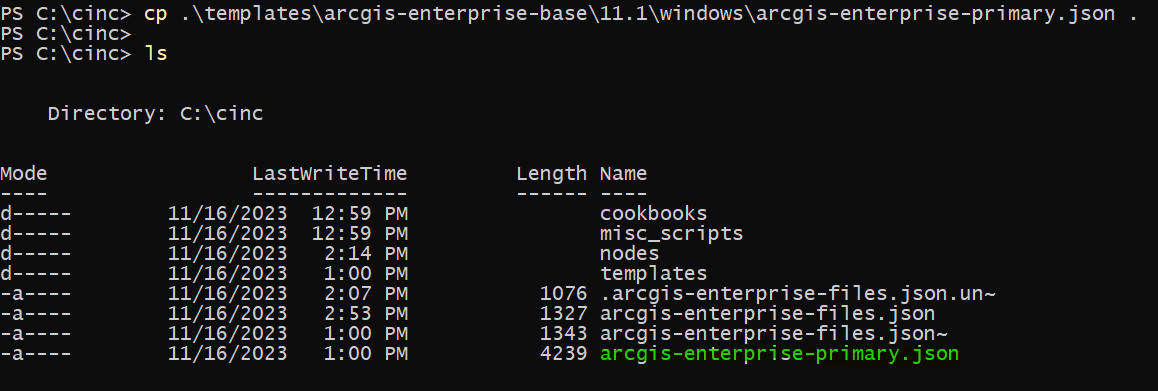1158x391 pixels.
Task: Select the arcgis-enterprise-files.json file name
Action: pyautogui.click(x=767, y=313)
